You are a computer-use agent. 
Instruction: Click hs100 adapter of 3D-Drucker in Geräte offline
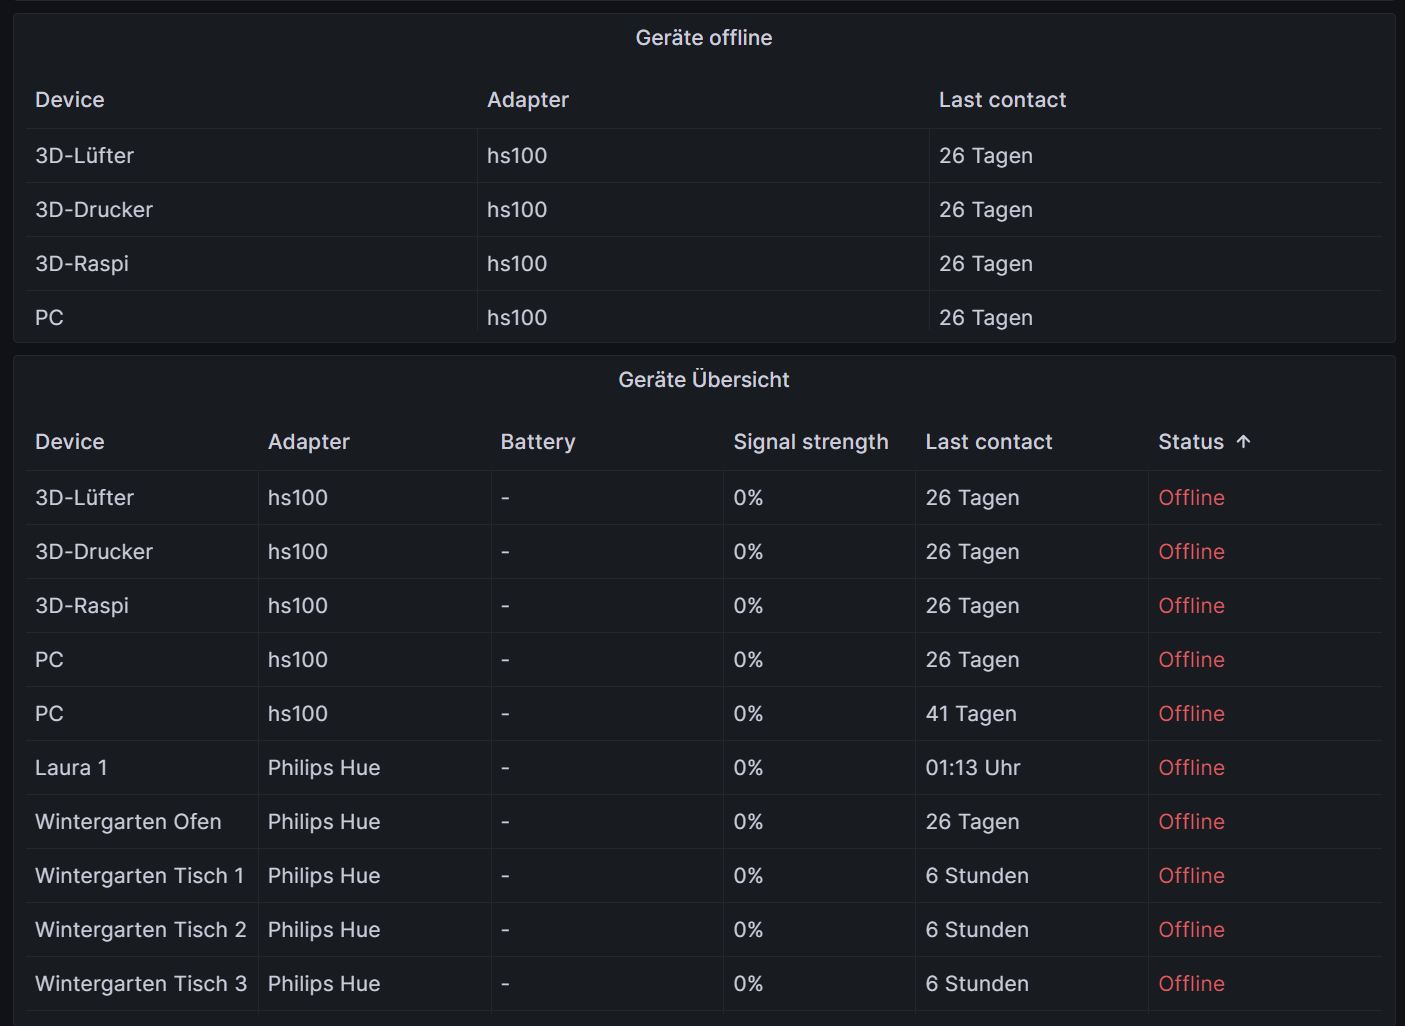[517, 210]
